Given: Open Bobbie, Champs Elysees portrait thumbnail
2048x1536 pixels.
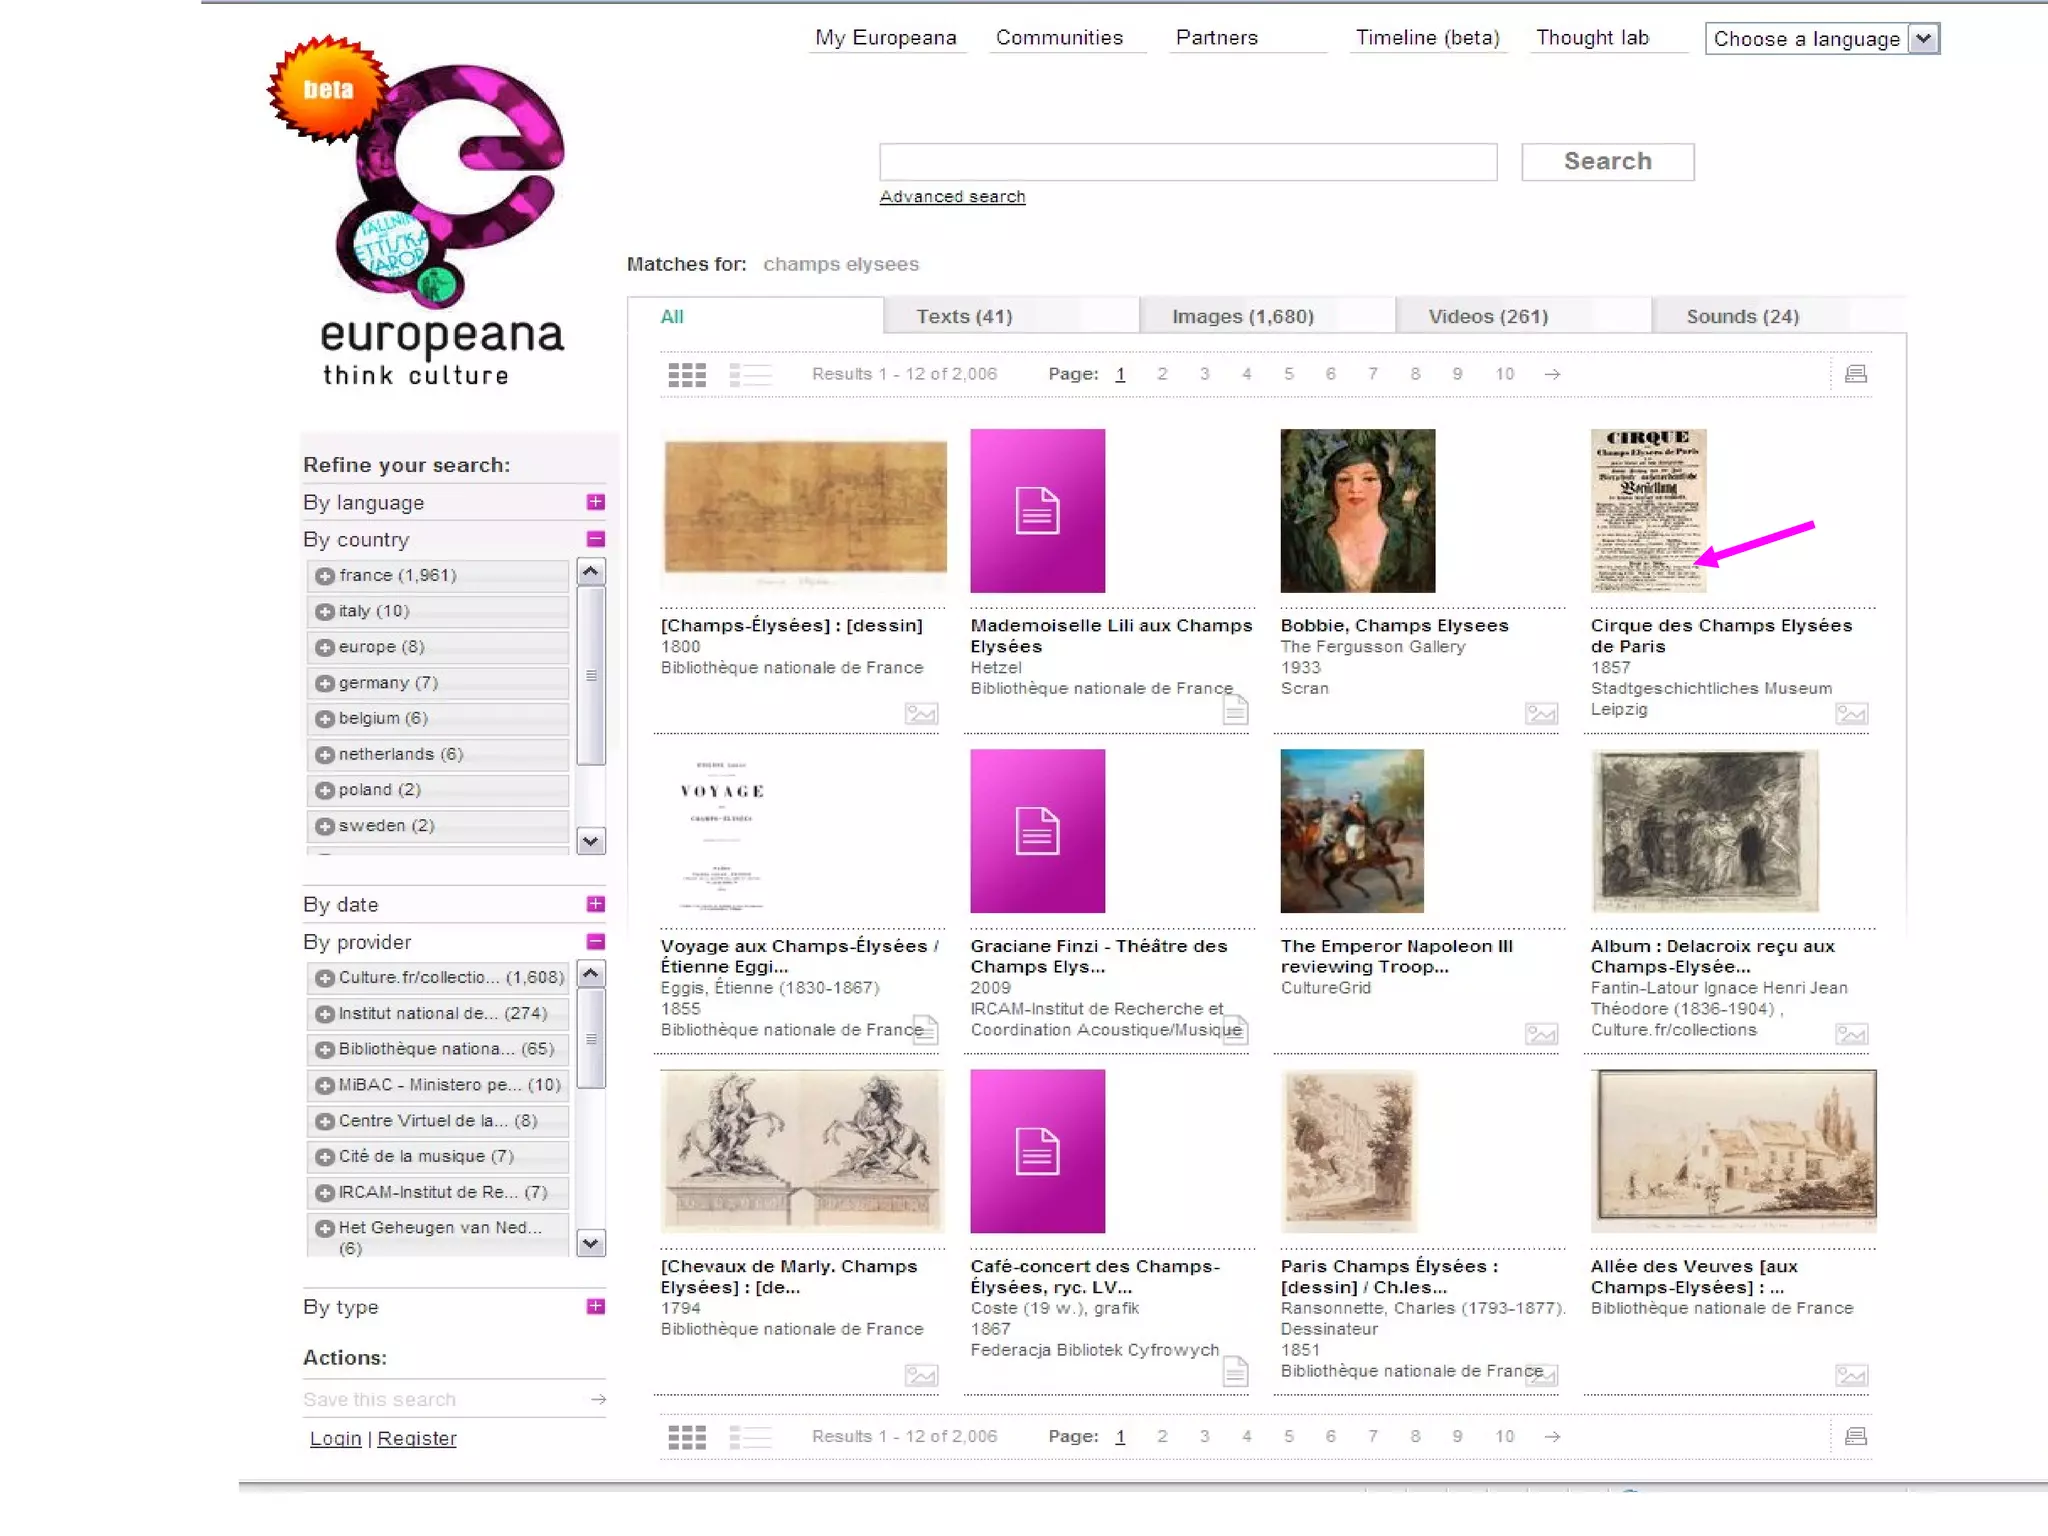Looking at the screenshot, I should 1357,511.
